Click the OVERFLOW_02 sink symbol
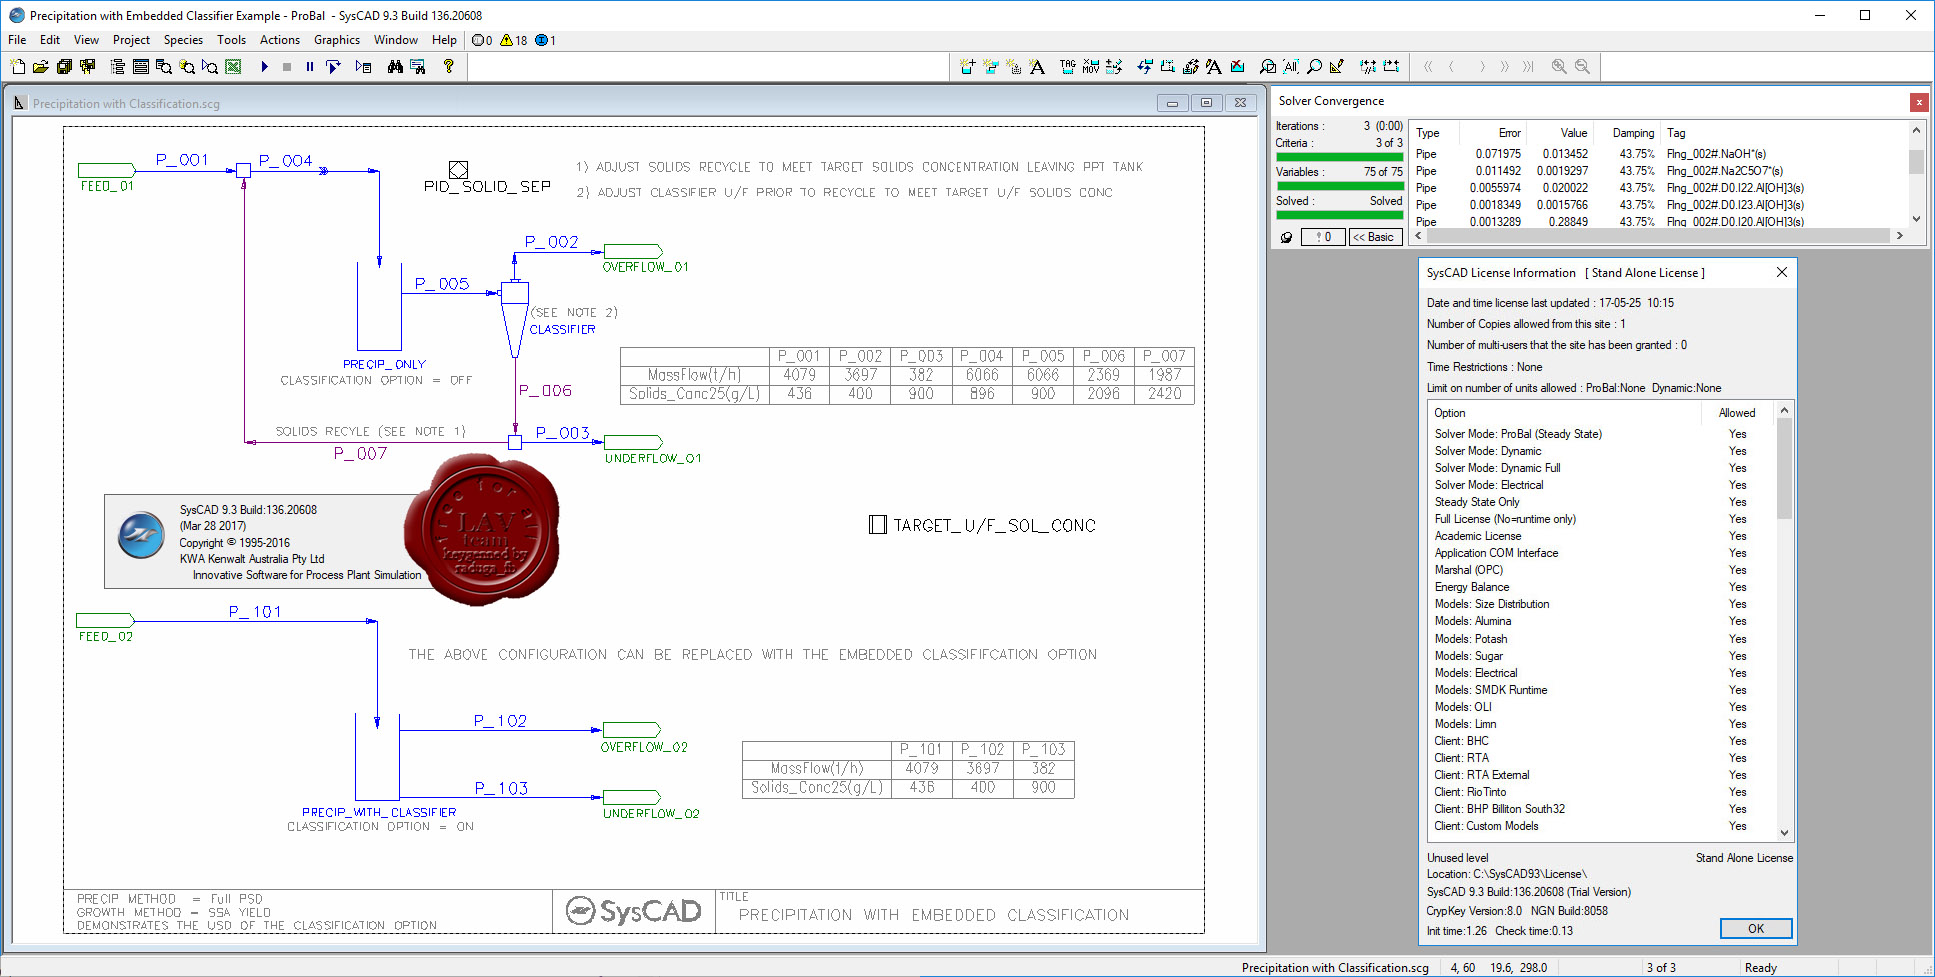The width and height of the screenshot is (1935, 977). tap(632, 730)
